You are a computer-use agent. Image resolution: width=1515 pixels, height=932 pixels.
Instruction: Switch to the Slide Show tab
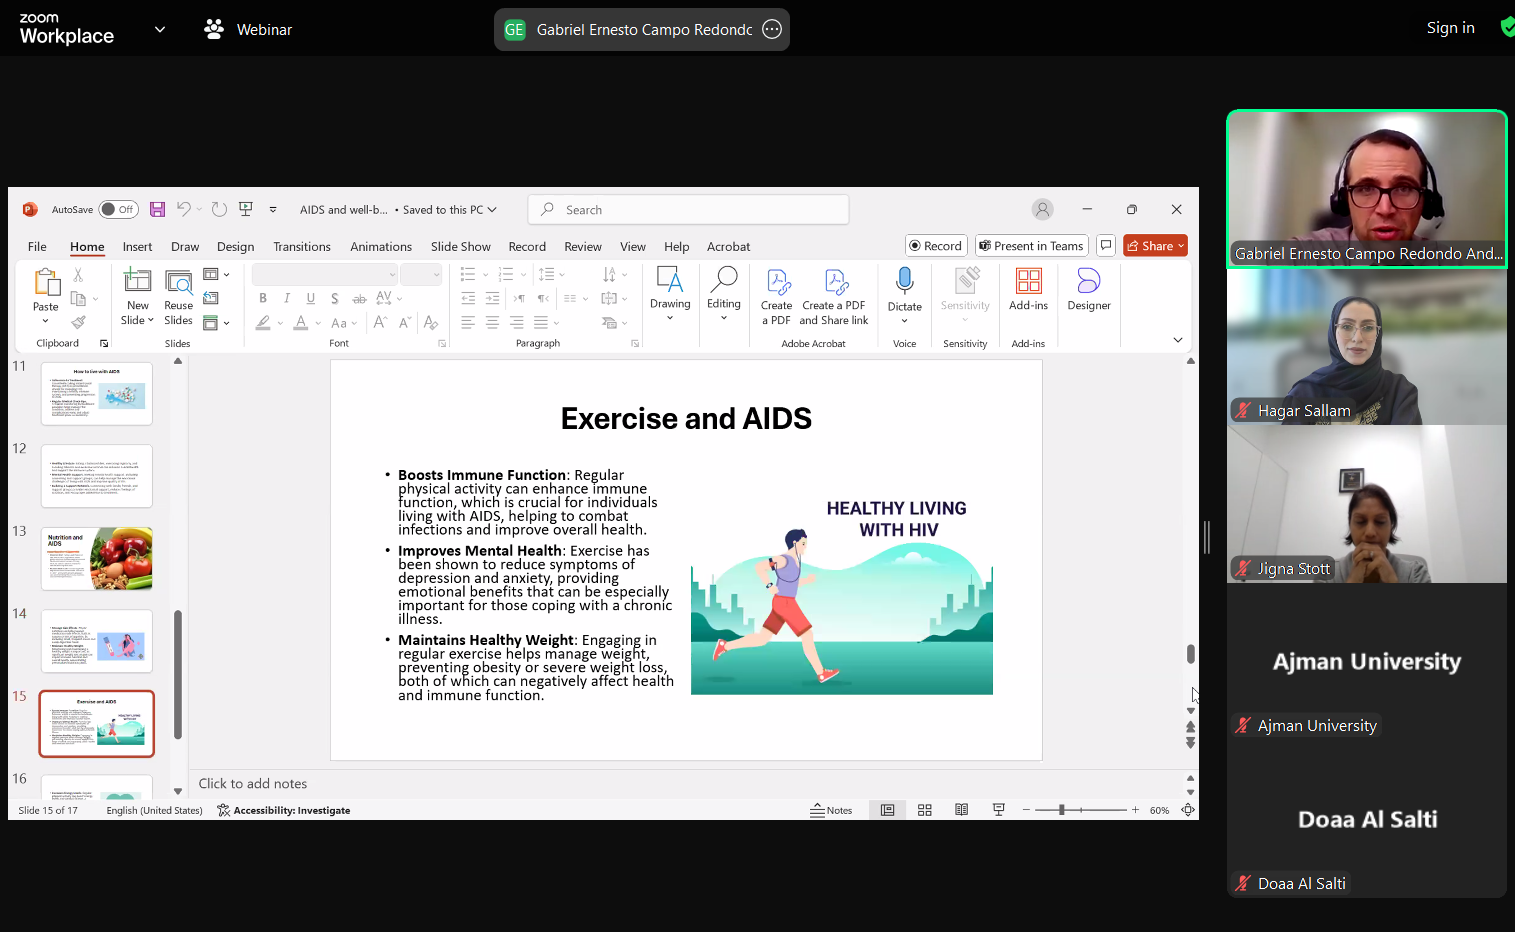point(460,247)
